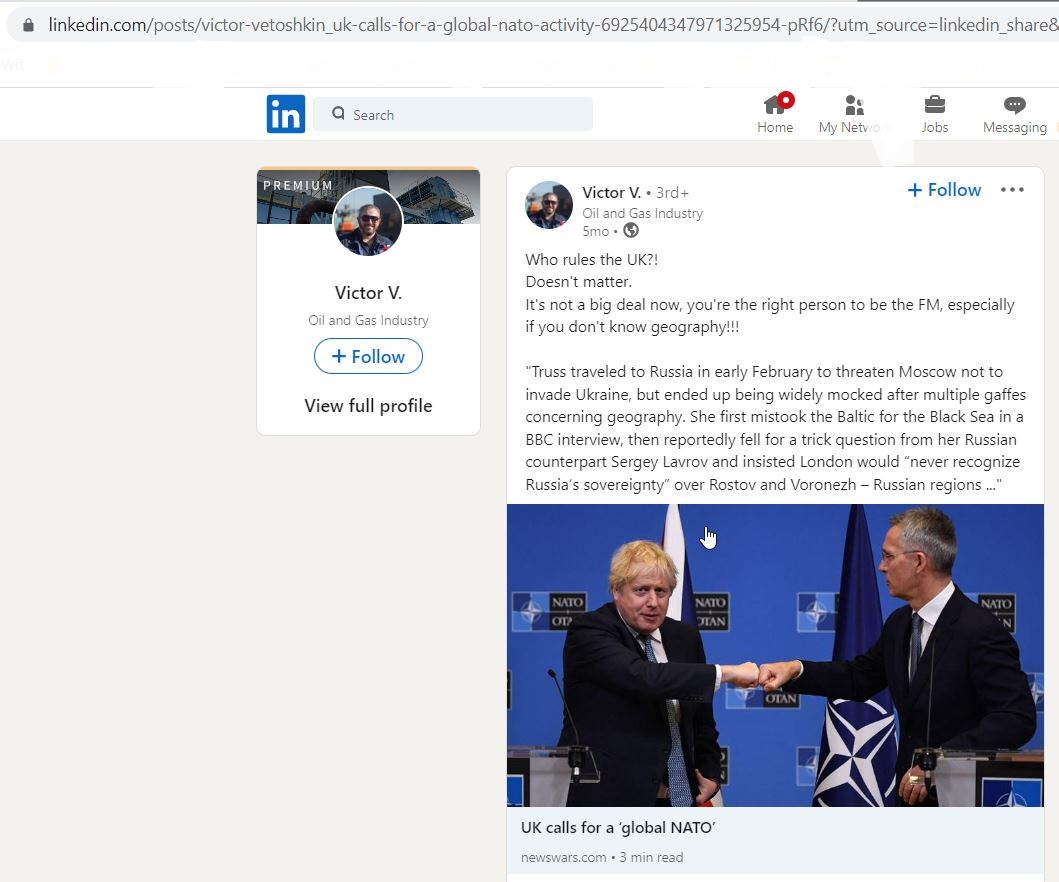Click newswars.com source text

[563, 858]
